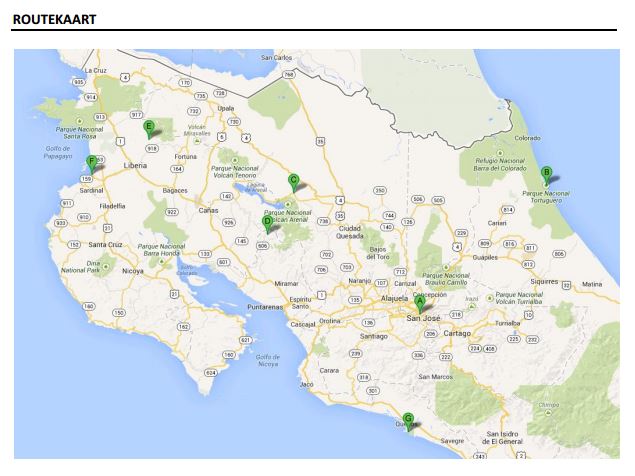Click the Golfo de Nicoya label
Image resolution: width=635 pixels, height=476 pixels.
(268, 361)
